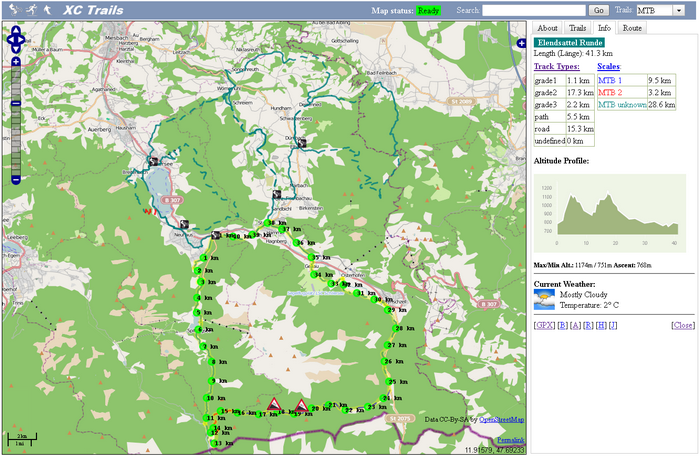Click the MTB trail icon north of Schliersee lake

pyautogui.click(x=154, y=161)
